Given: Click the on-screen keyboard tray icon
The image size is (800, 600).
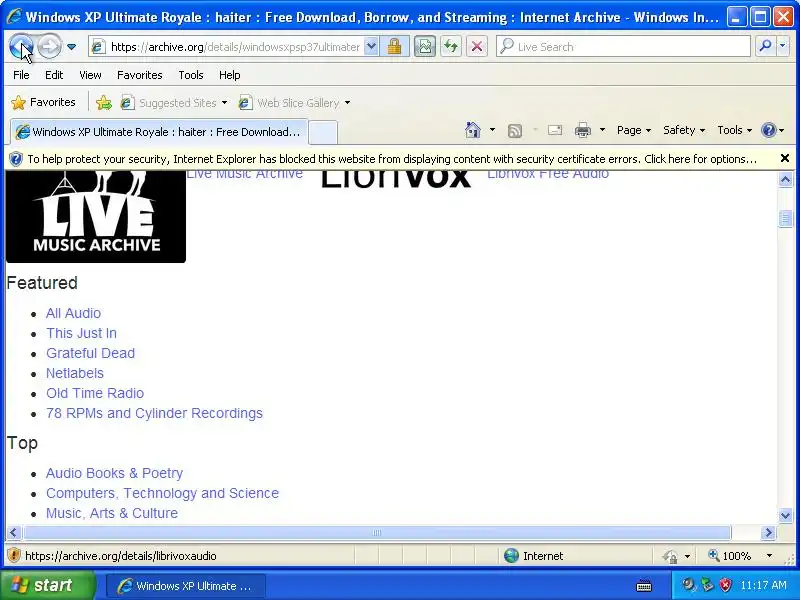Looking at the screenshot, I should (x=644, y=585).
